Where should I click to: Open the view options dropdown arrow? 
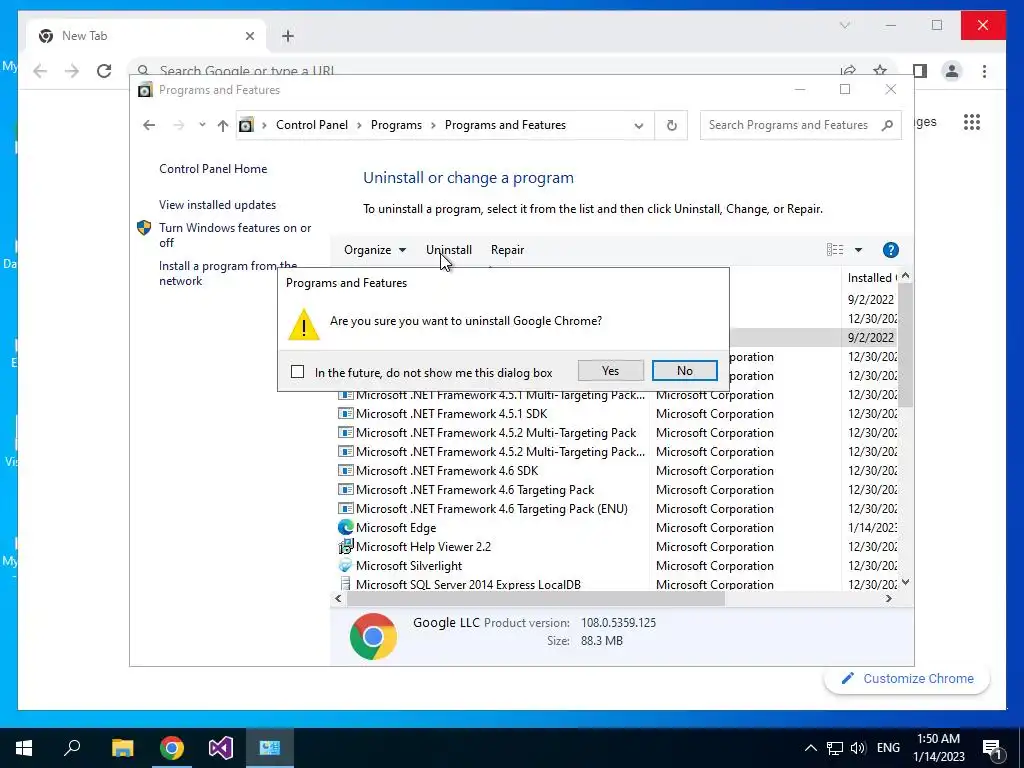point(858,250)
